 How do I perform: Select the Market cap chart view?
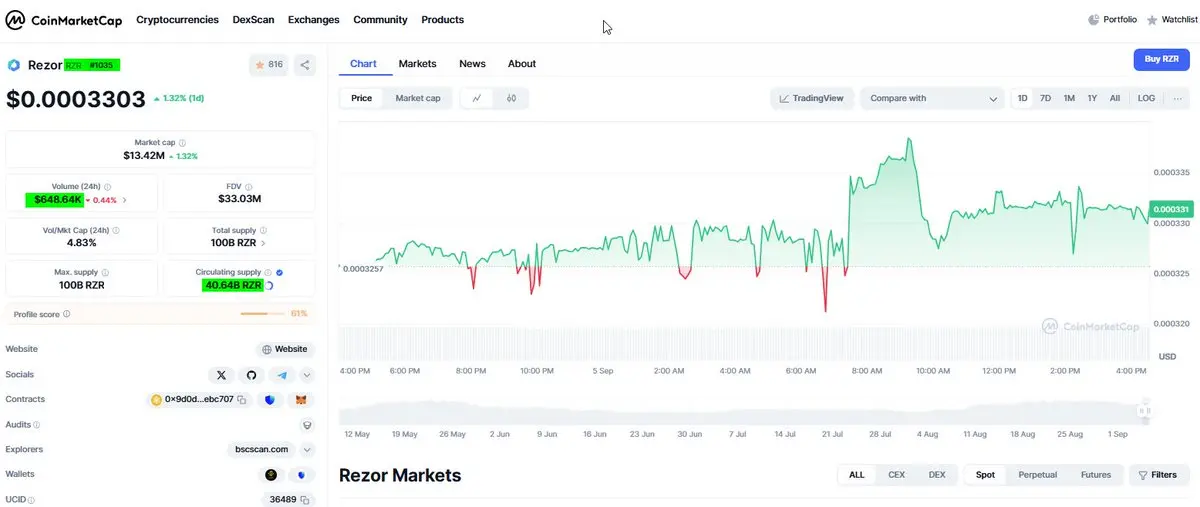point(418,98)
